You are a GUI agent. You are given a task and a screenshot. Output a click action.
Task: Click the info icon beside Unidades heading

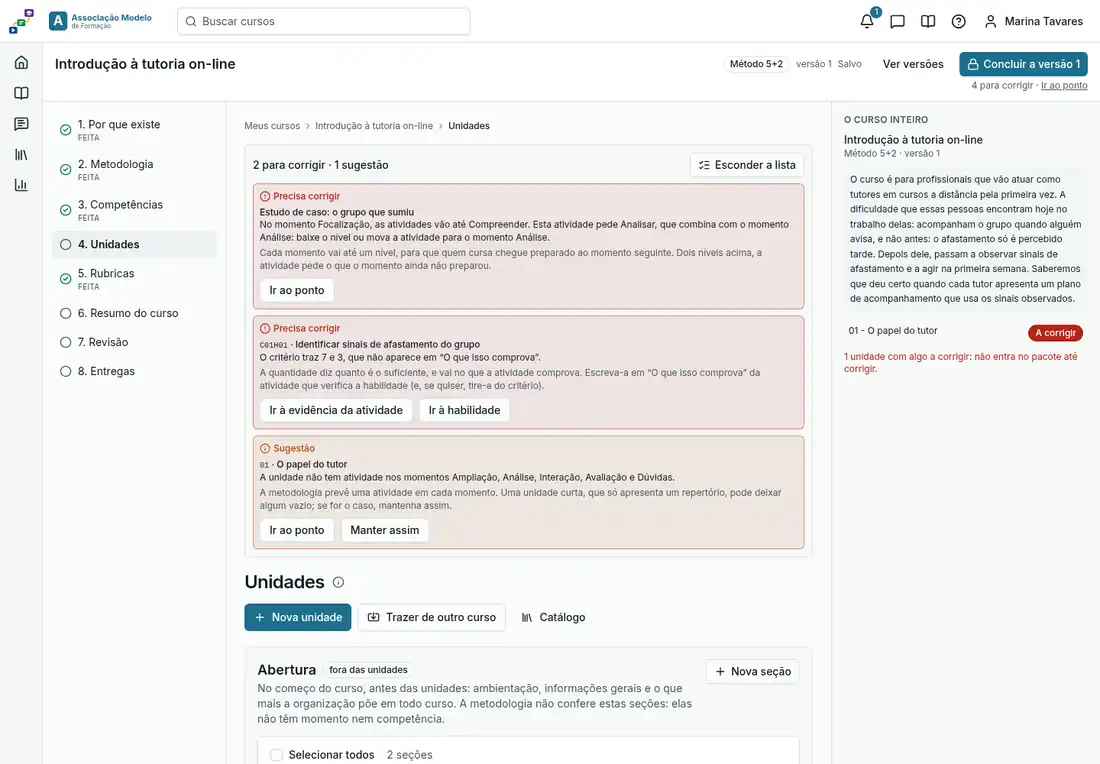pos(338,582)
